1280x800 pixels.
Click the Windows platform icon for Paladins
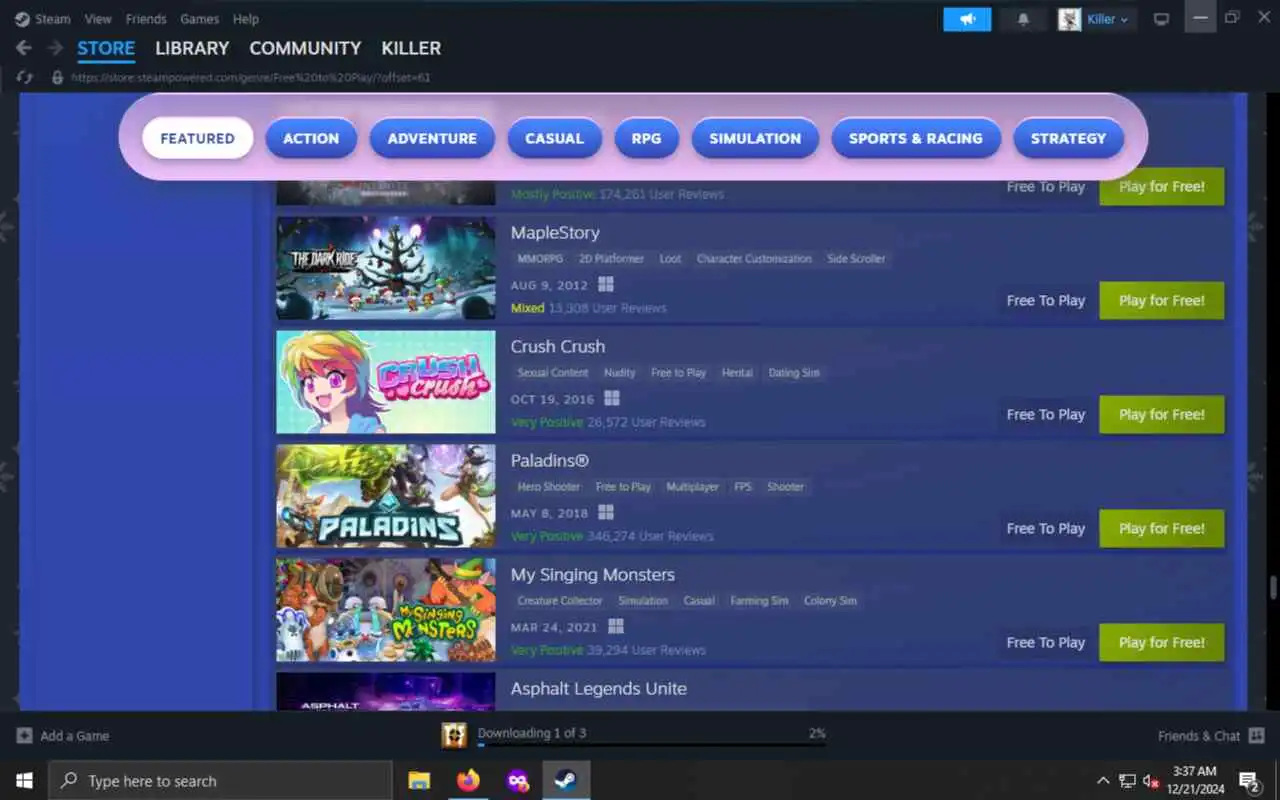(606, 513)
